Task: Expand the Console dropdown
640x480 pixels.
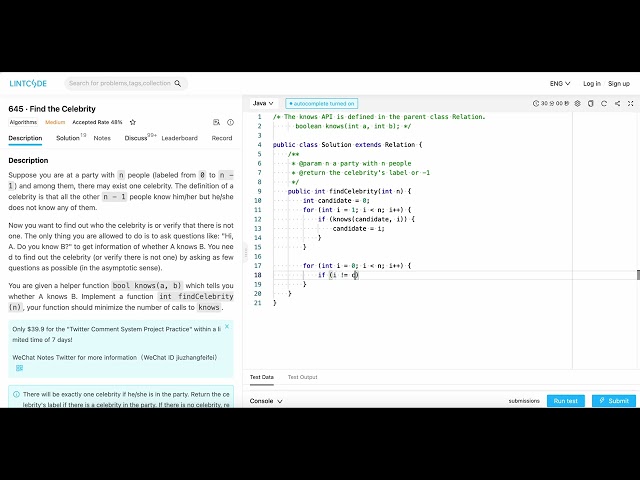Action: click(266, 401)
